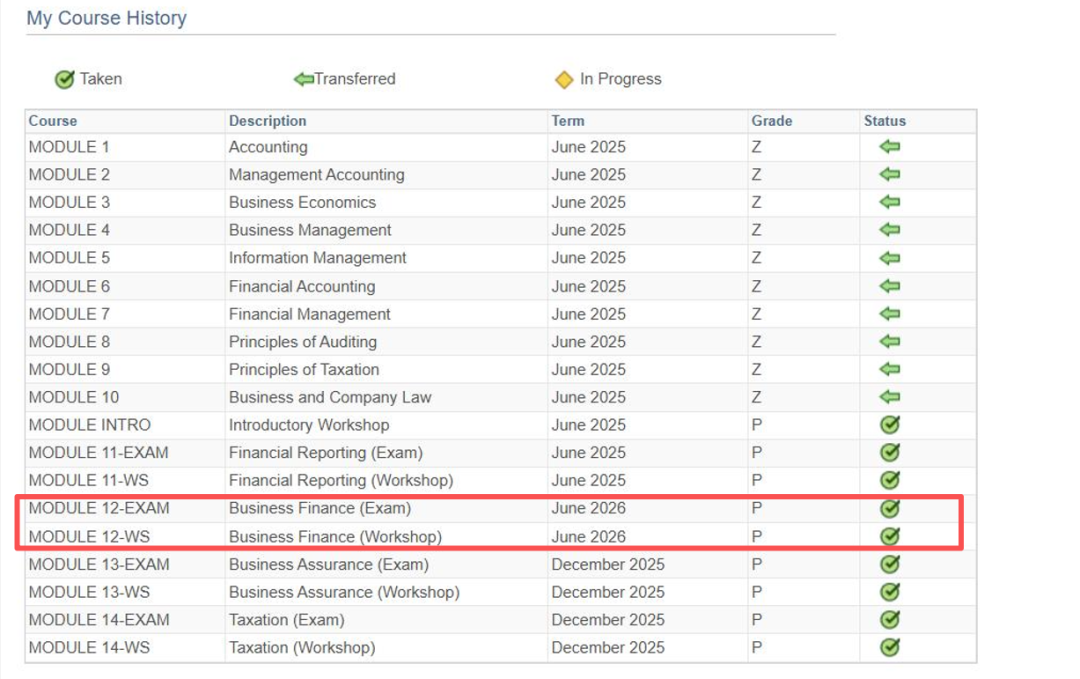Click the taken checkmark for MODULE 14-EXAM
The width and height of the screenshot is (1080, 679).
(890, 619)
